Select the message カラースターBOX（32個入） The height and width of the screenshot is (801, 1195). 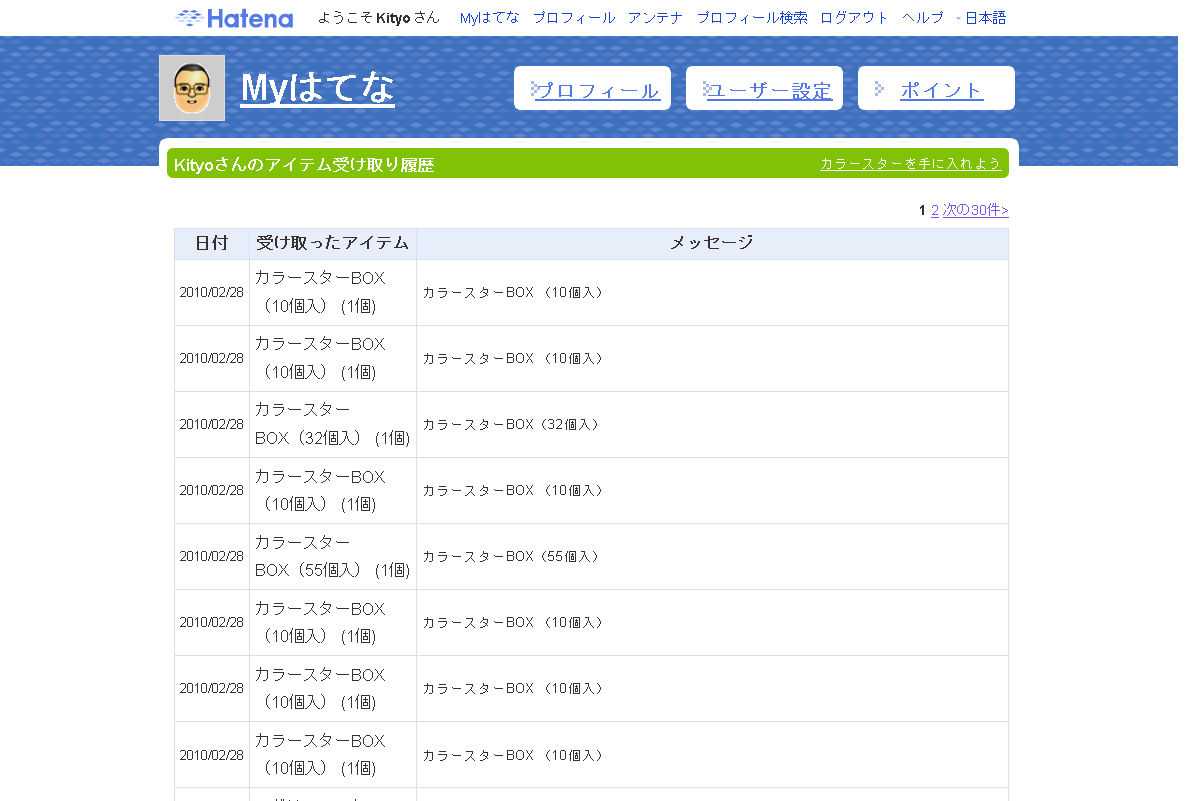(x=511, y=425)
